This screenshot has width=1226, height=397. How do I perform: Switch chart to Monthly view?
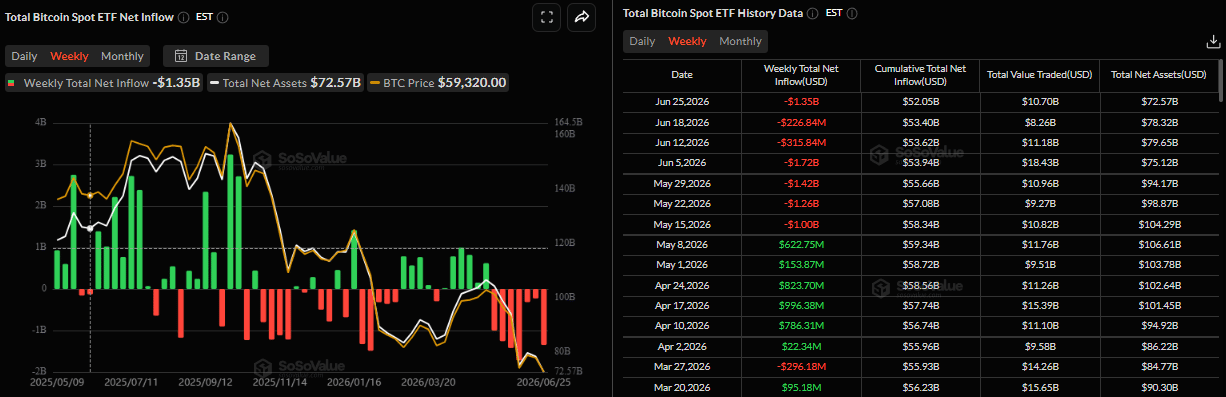(x=122, y=56)
